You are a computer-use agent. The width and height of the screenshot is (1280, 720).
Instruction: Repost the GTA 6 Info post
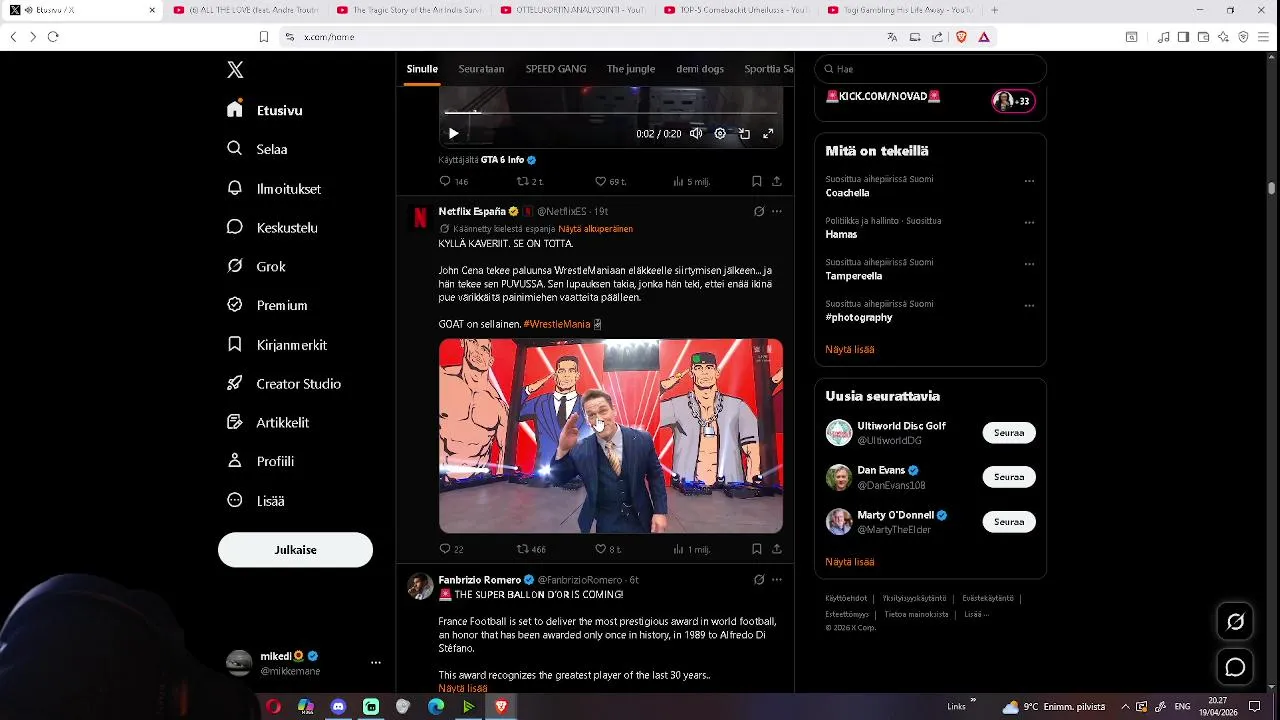(530, 181)
